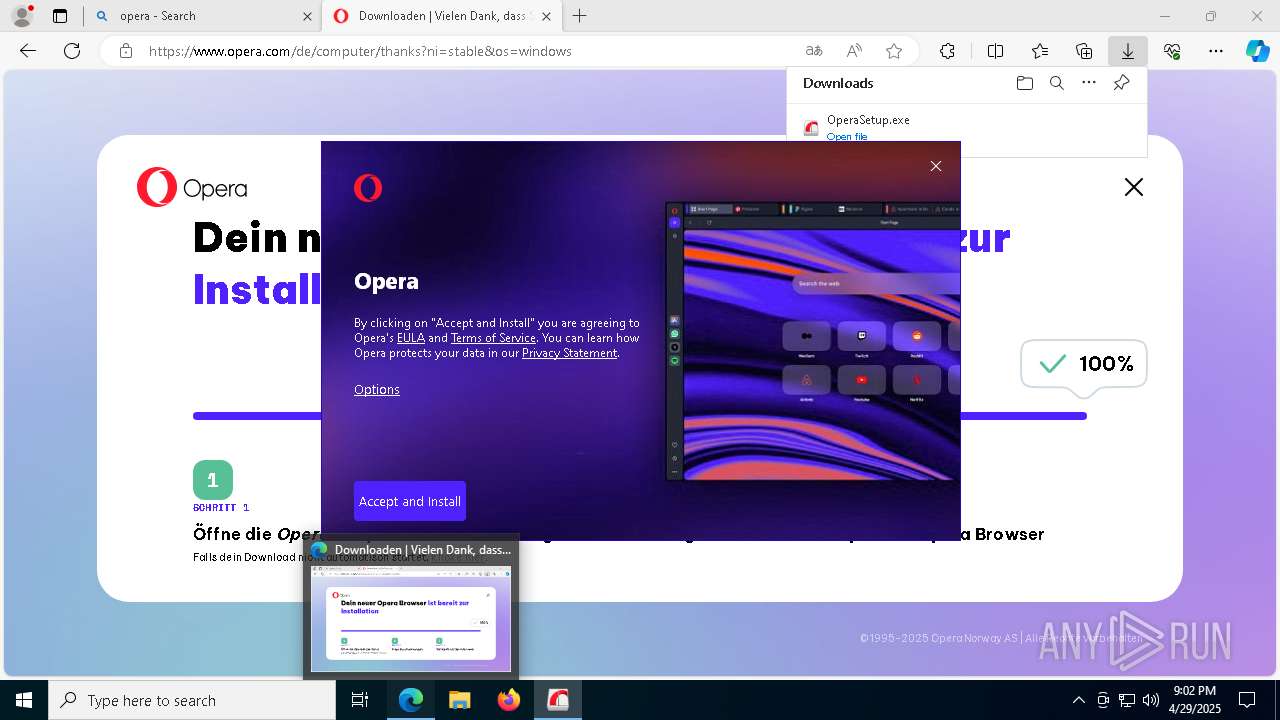The image size is (1280, 720).
Task: Click the Downloads toolbar button
Action: [1128, 51]
